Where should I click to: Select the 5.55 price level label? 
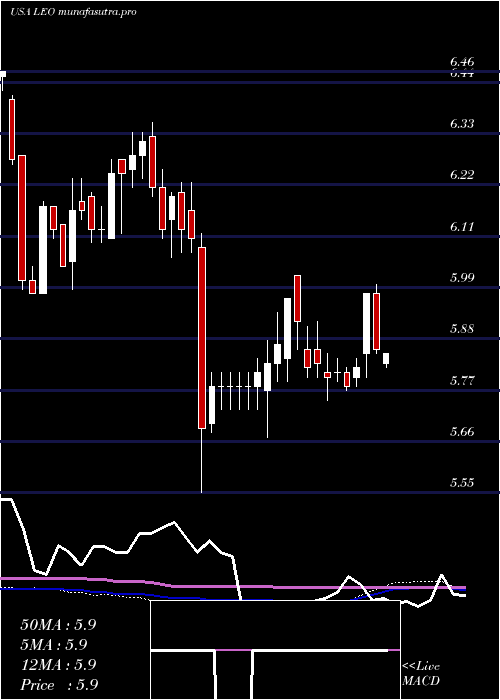tap(462, 483)
